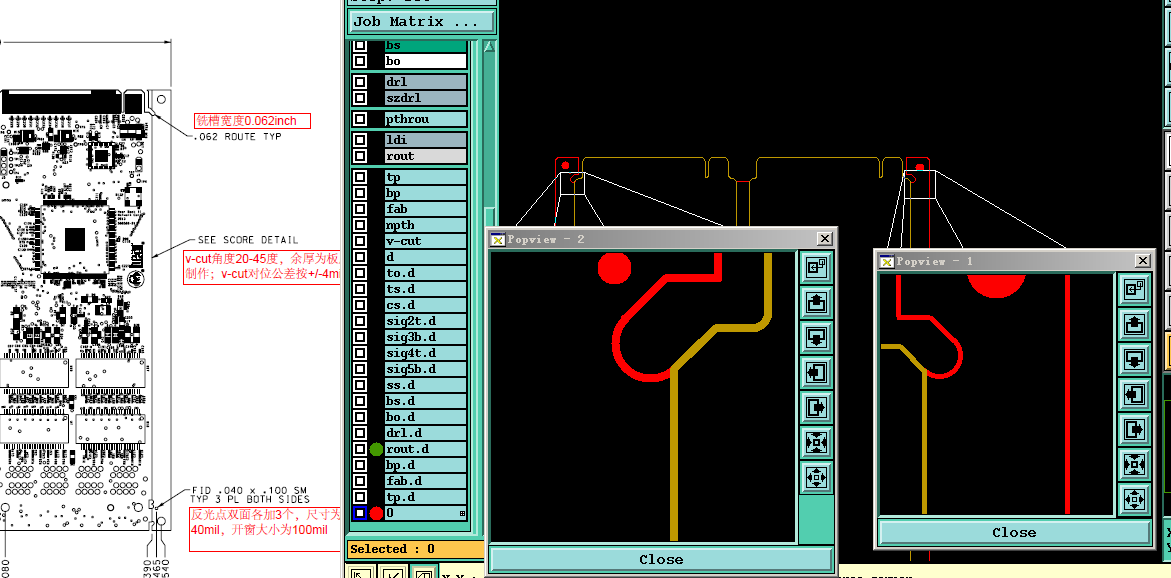Close Popview 1 with the Close button
The image size is (1171, 578).
pyautogui.click(x=1013, y=532)
